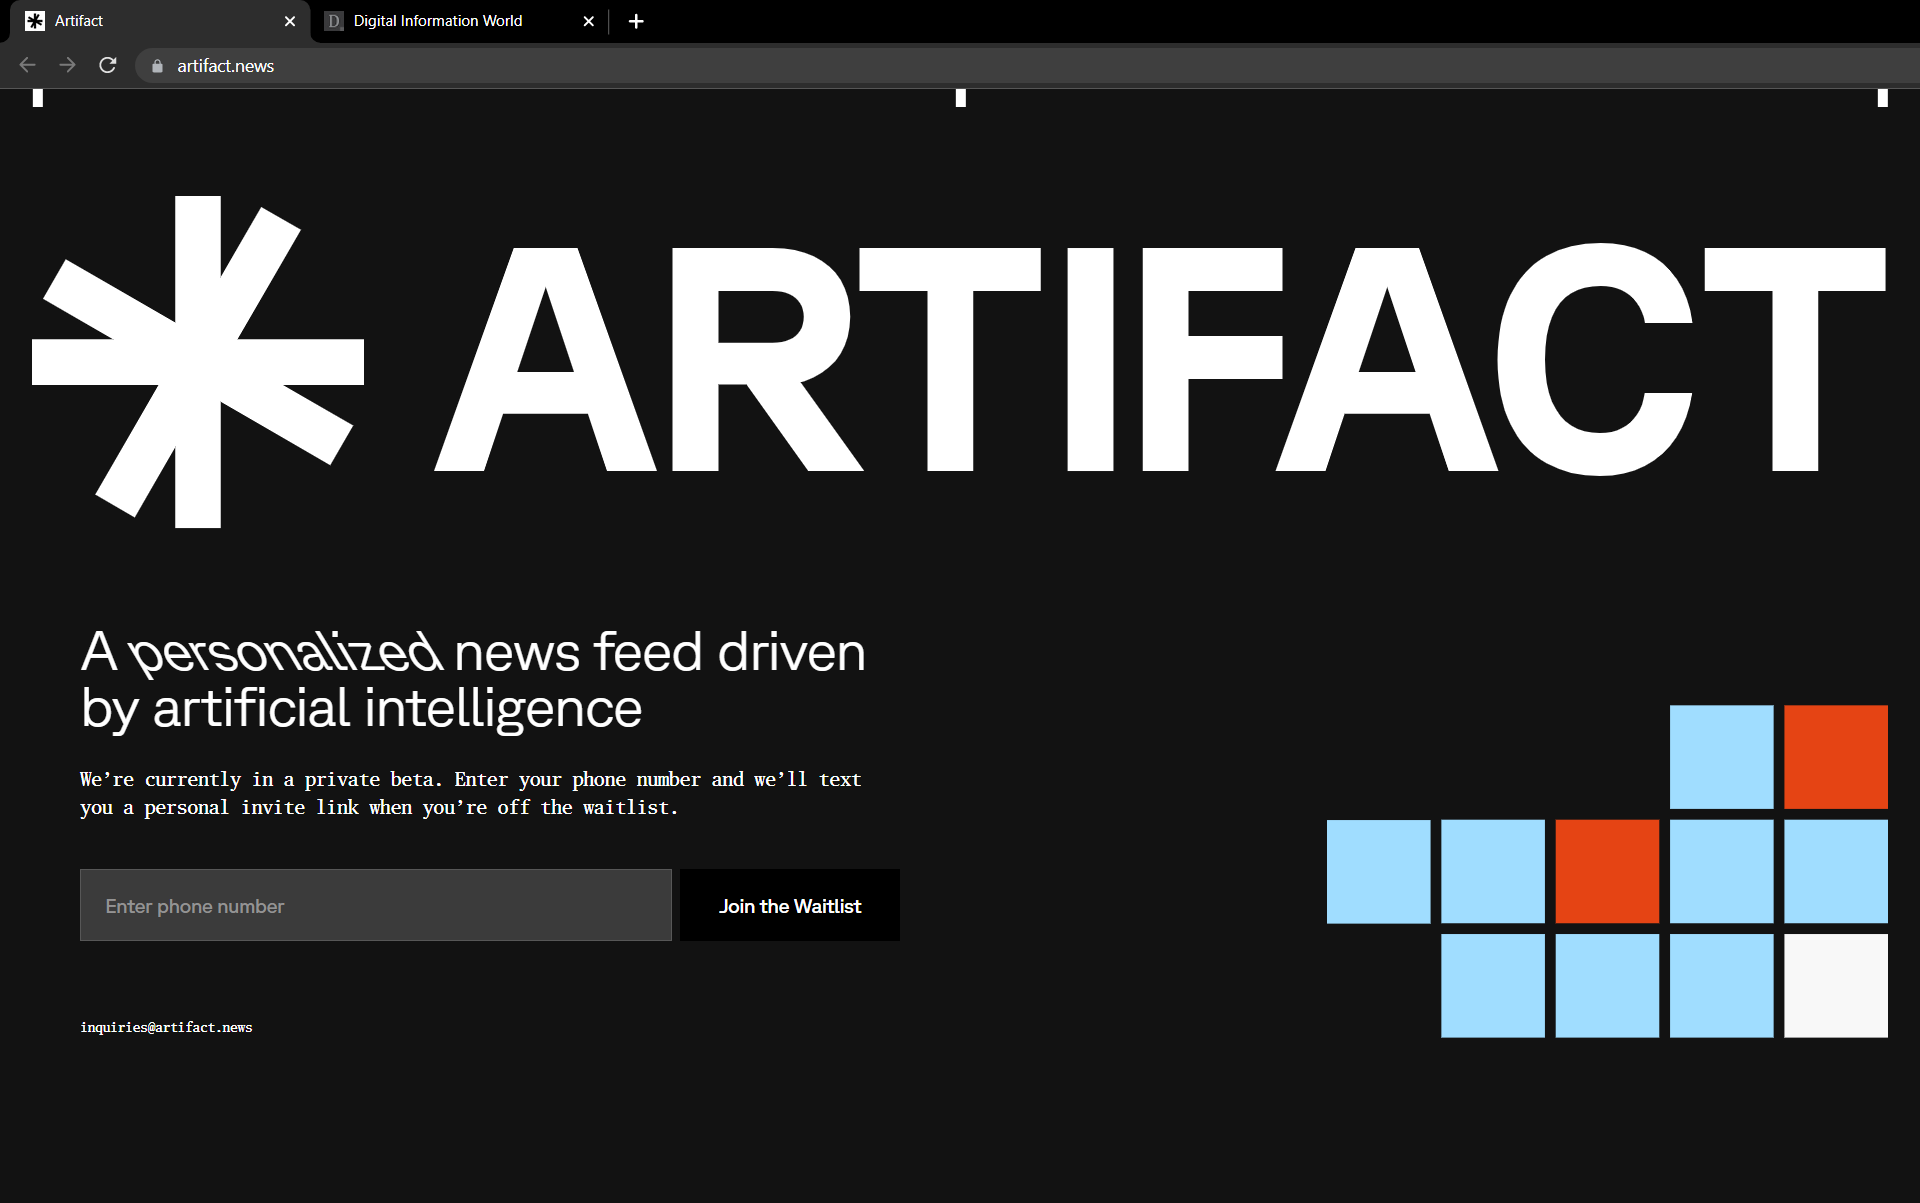
Task: Click the orange tile in the middle row
Action: tap(1607, 871)
